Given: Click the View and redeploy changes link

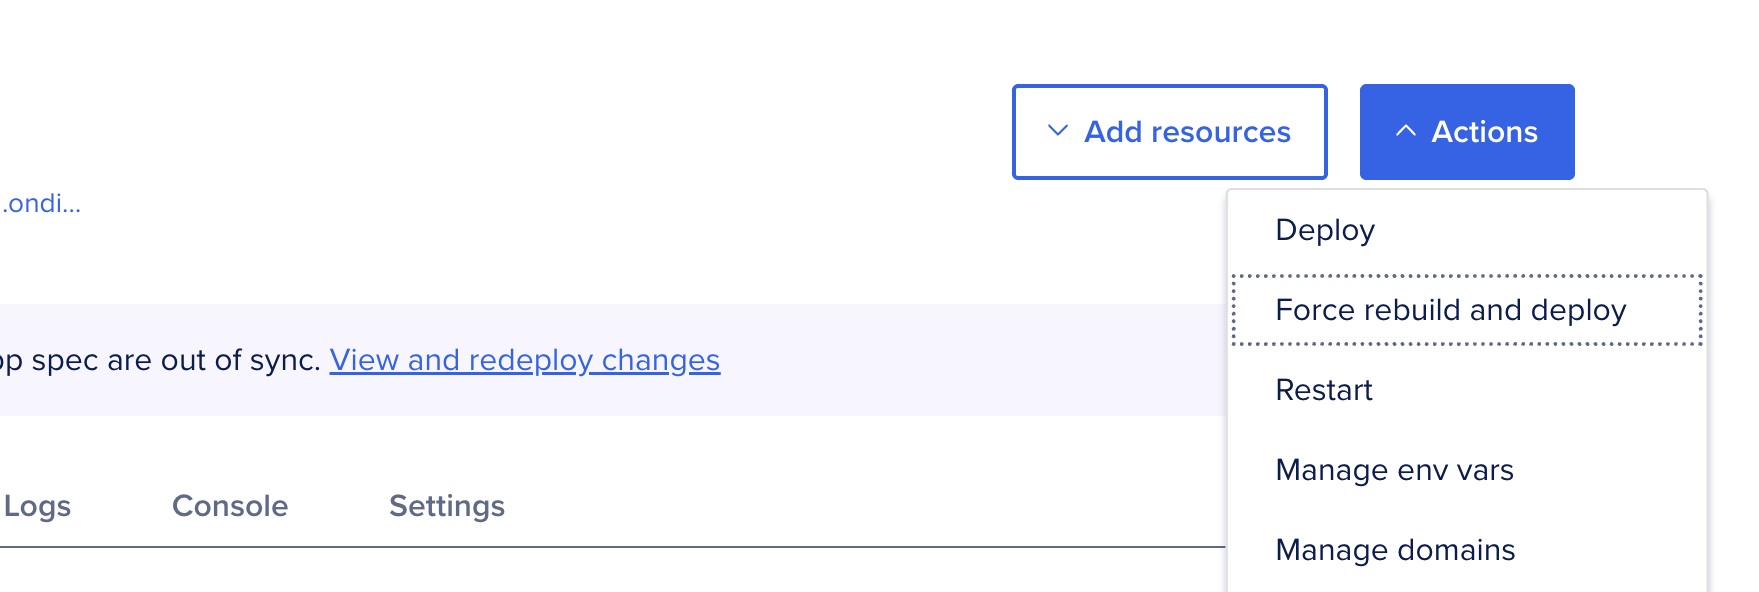Looking at the screenshot, I should tap(525, 360).
